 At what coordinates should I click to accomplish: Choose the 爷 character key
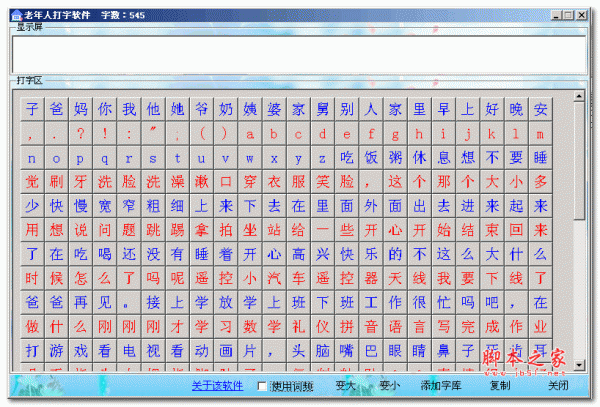pos(202,109)
